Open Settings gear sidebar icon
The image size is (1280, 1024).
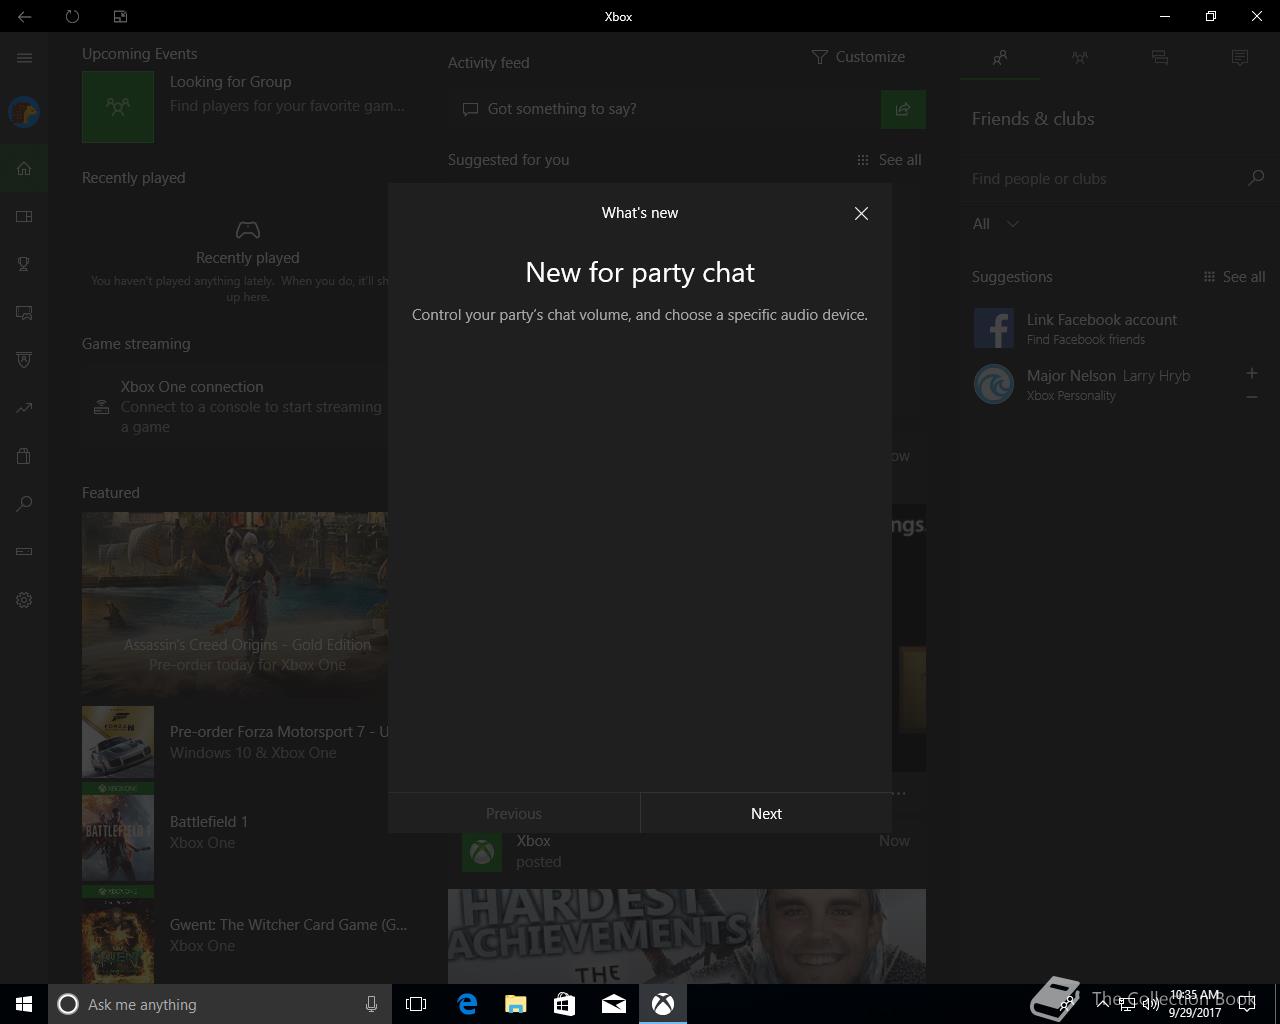tap(24, 600)
